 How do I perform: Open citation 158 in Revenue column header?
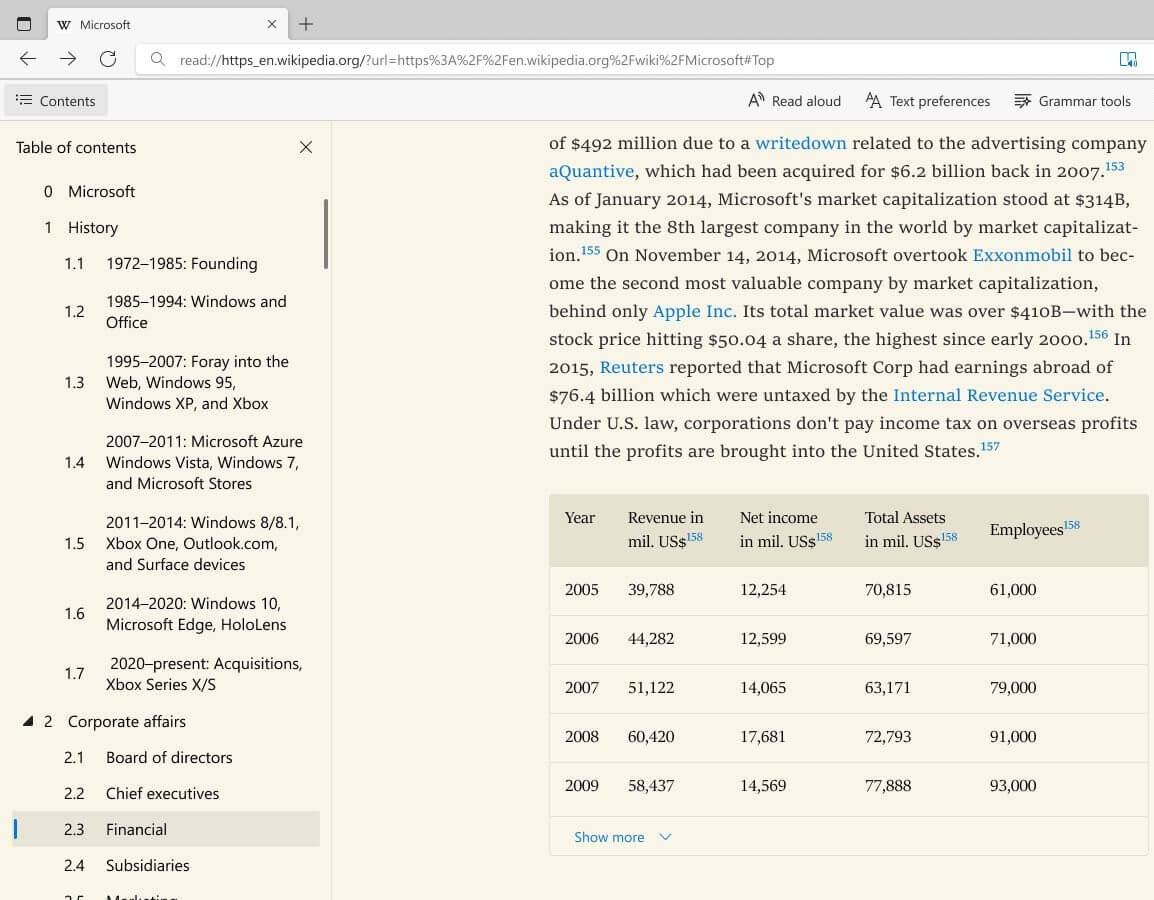[x=695, y=536]
